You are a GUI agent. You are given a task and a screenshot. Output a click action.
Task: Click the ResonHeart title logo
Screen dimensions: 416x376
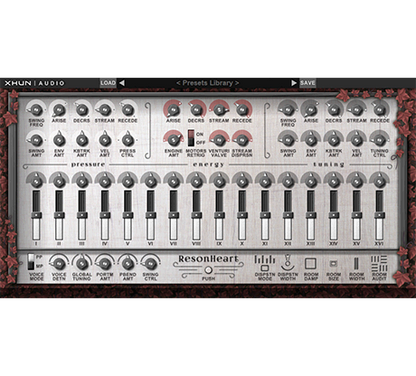point(208,259)
